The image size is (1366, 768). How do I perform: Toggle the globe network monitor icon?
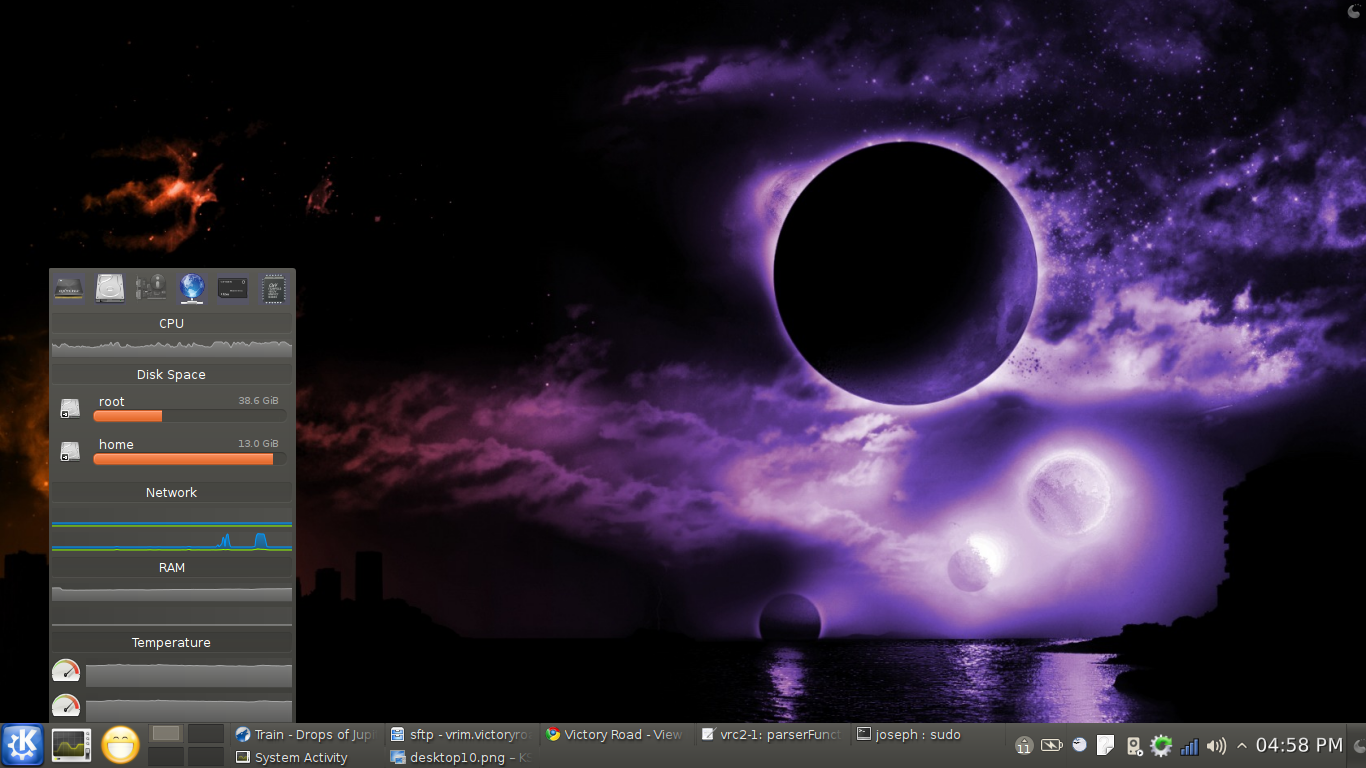(191, 289)
